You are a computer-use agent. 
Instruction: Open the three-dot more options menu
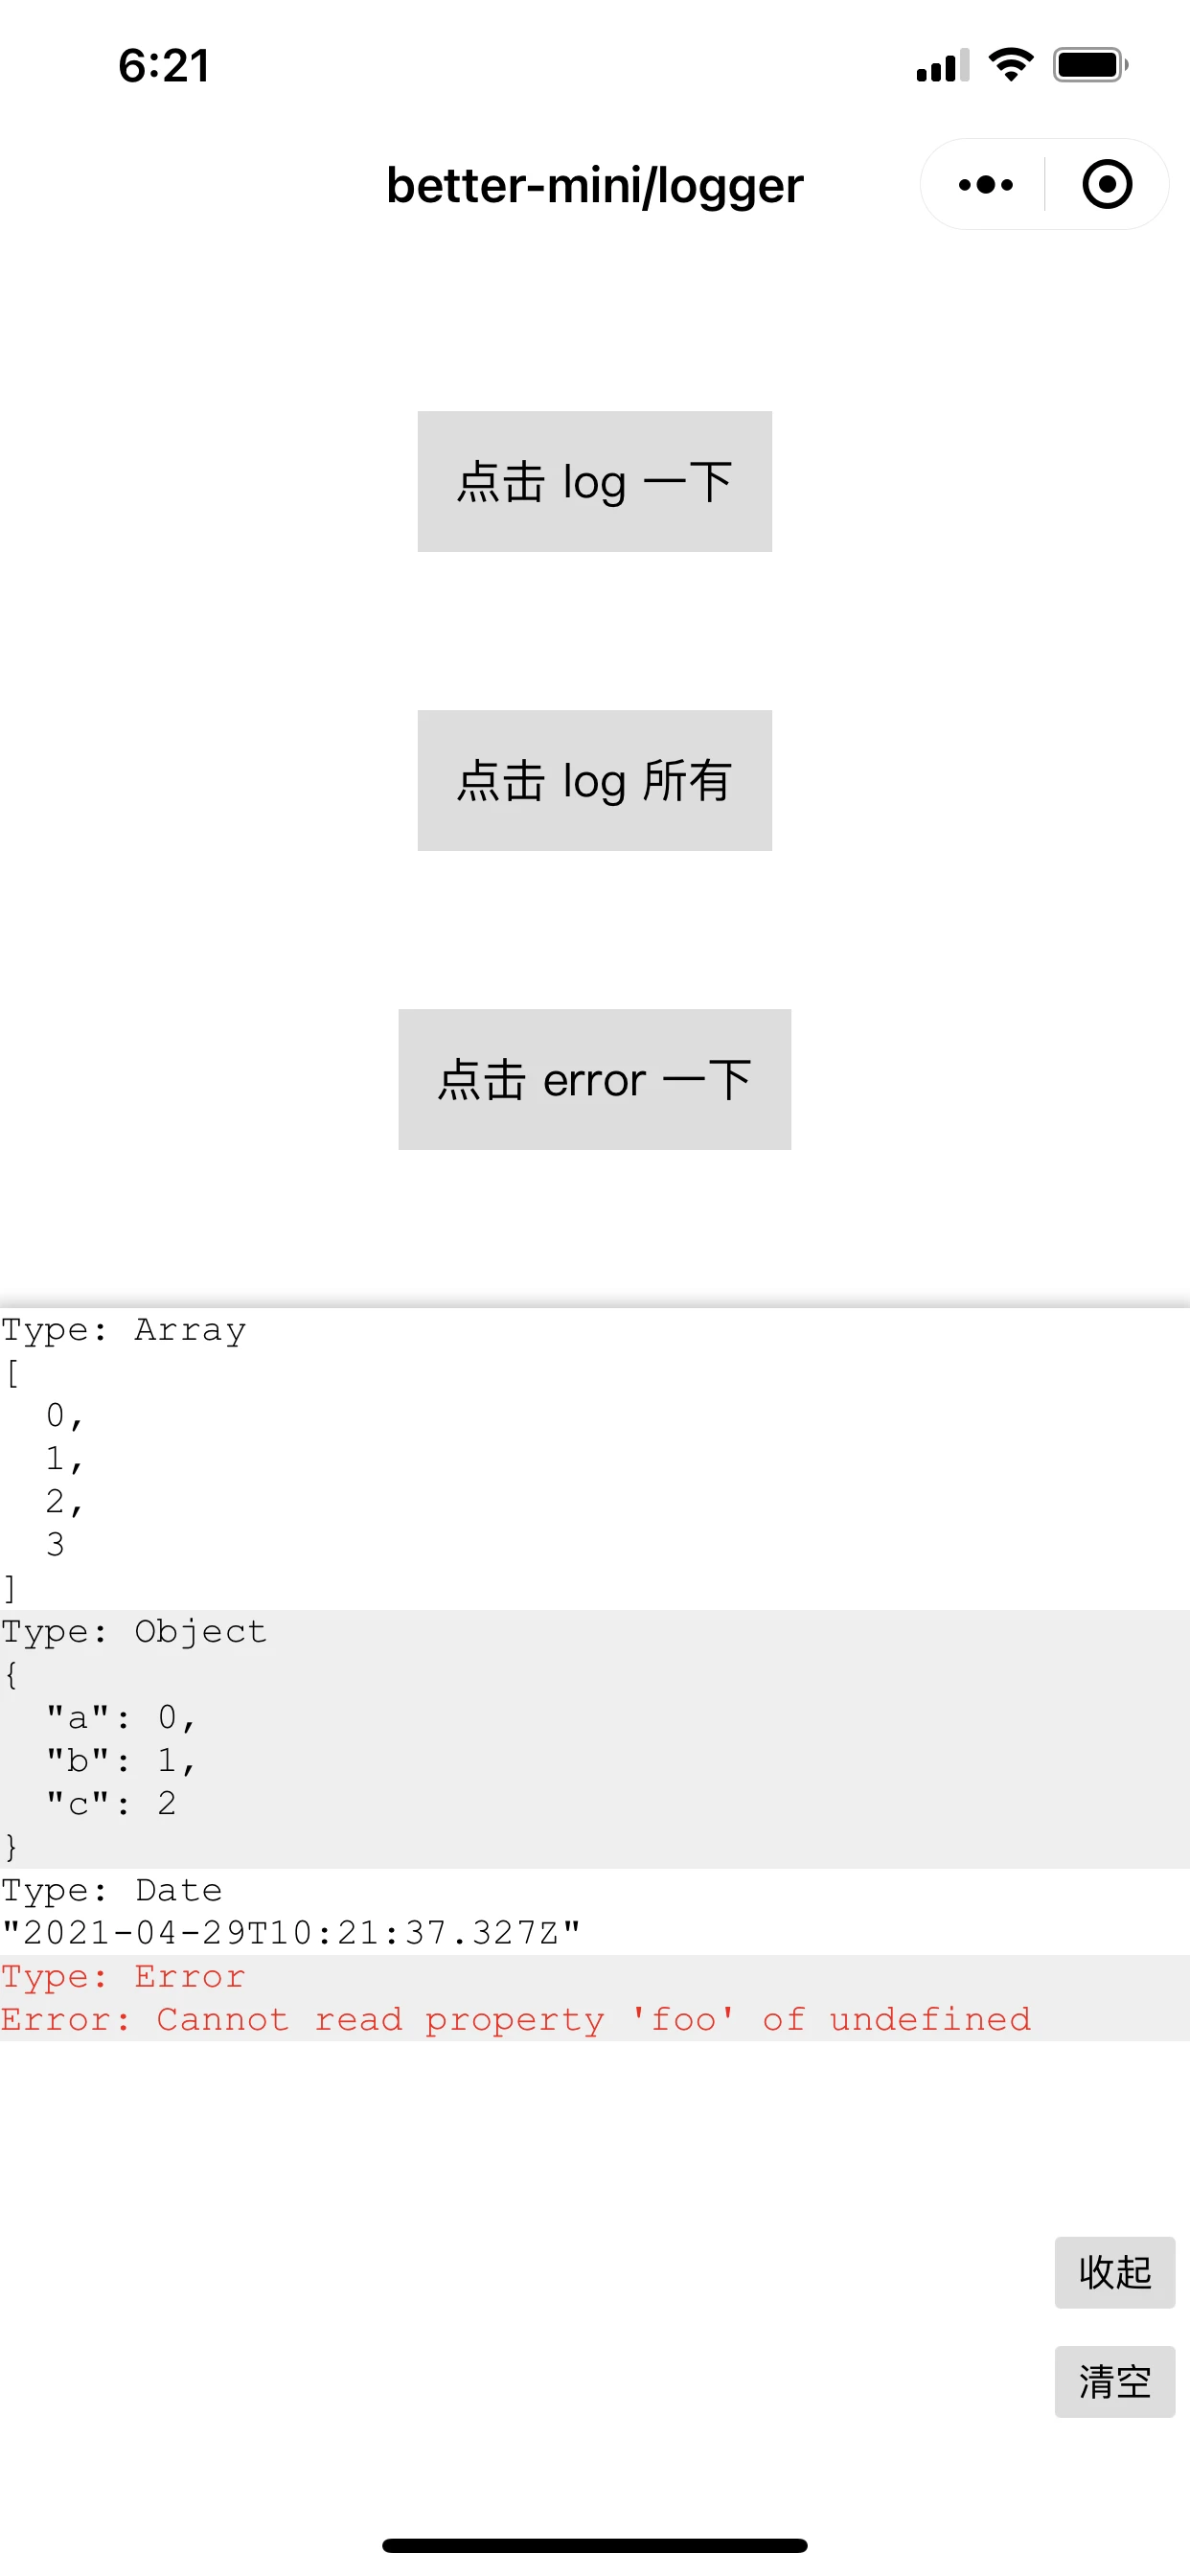pos(985,185)
